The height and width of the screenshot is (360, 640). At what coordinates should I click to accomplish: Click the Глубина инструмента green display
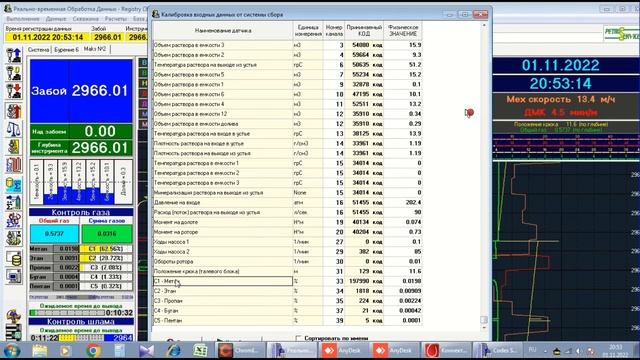click(81, 148)
